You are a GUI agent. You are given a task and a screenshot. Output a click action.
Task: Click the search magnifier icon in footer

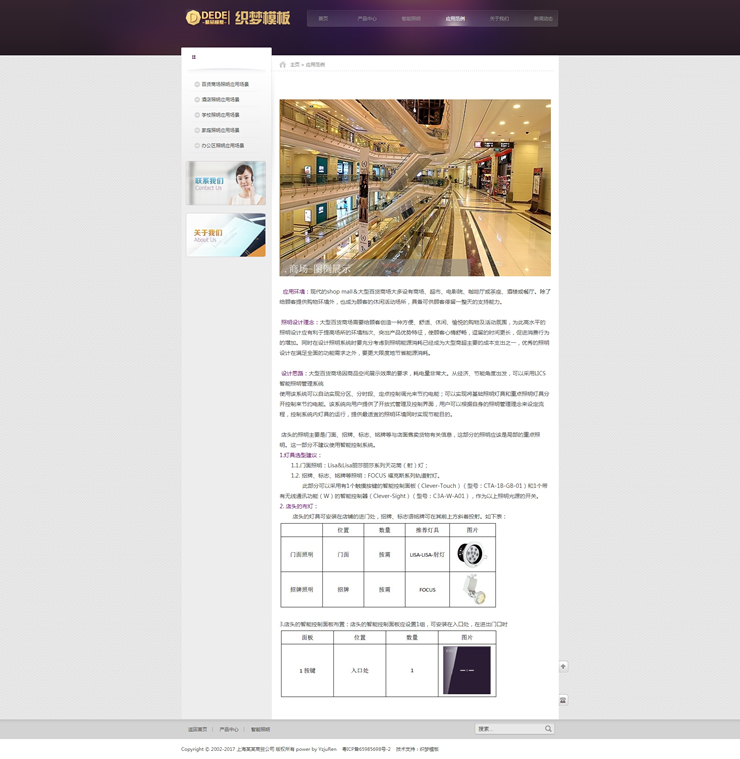pyautogui.click(x=548, y=729)
